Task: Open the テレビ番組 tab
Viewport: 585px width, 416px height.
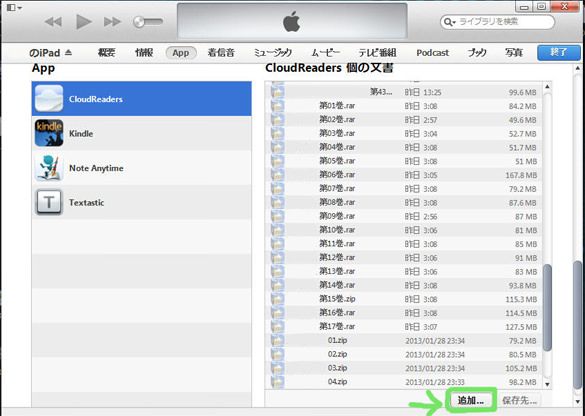Action: tap(377, 53)
